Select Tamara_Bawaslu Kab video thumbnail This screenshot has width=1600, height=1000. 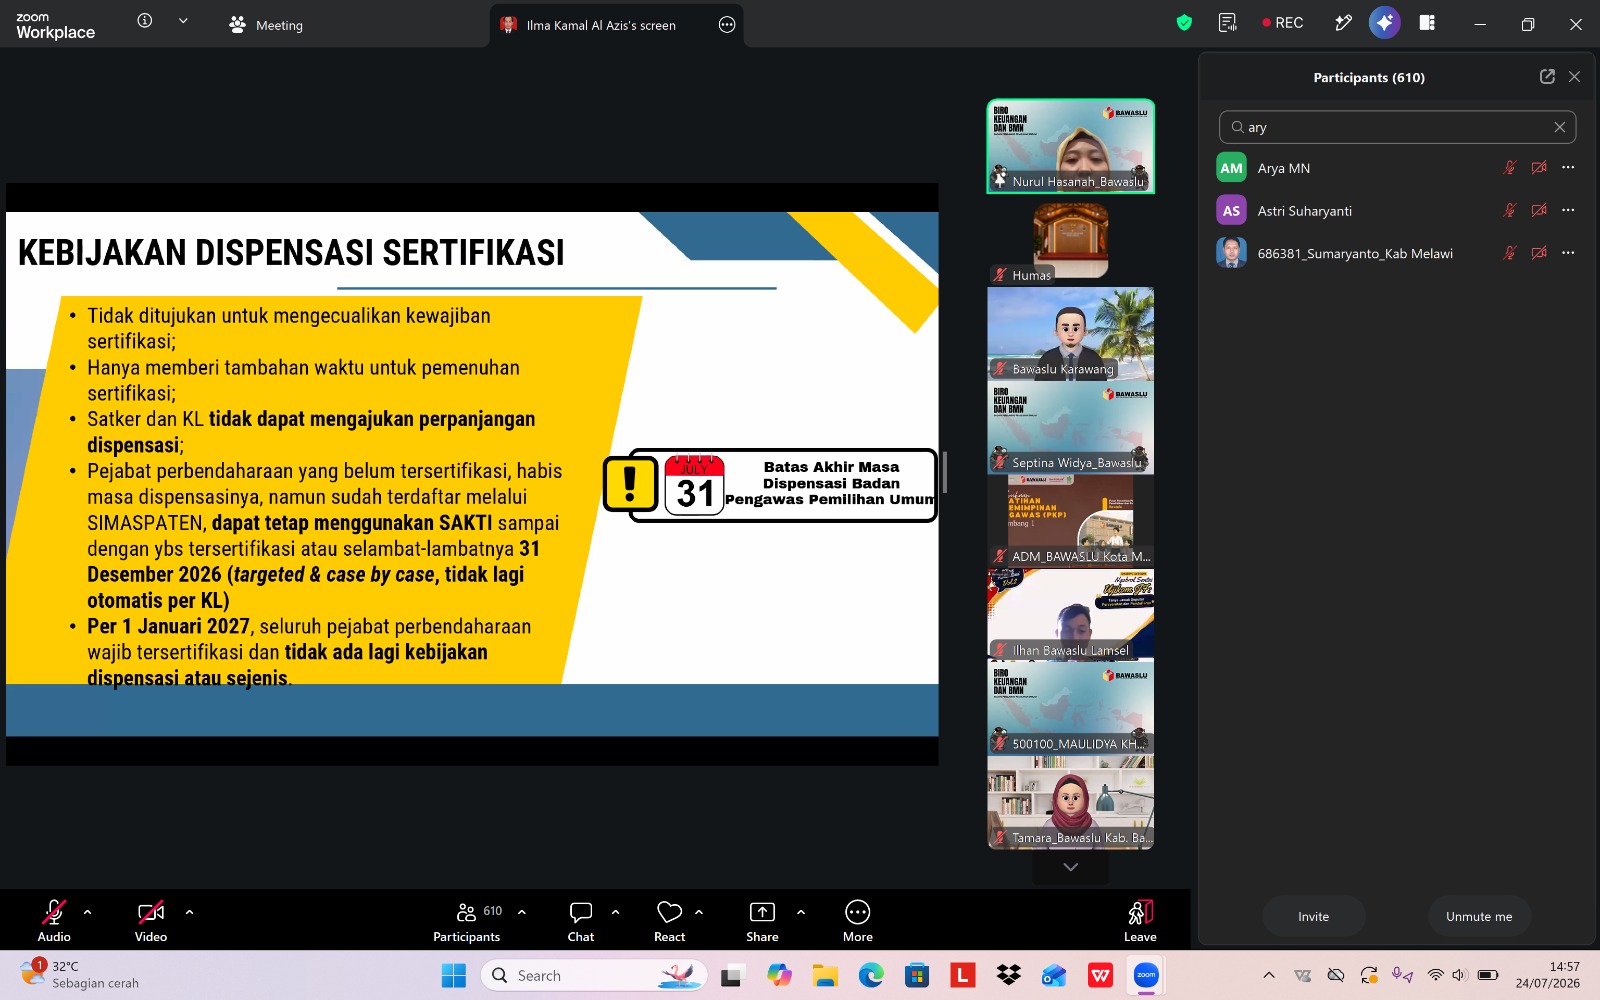tap(1071, 803)
